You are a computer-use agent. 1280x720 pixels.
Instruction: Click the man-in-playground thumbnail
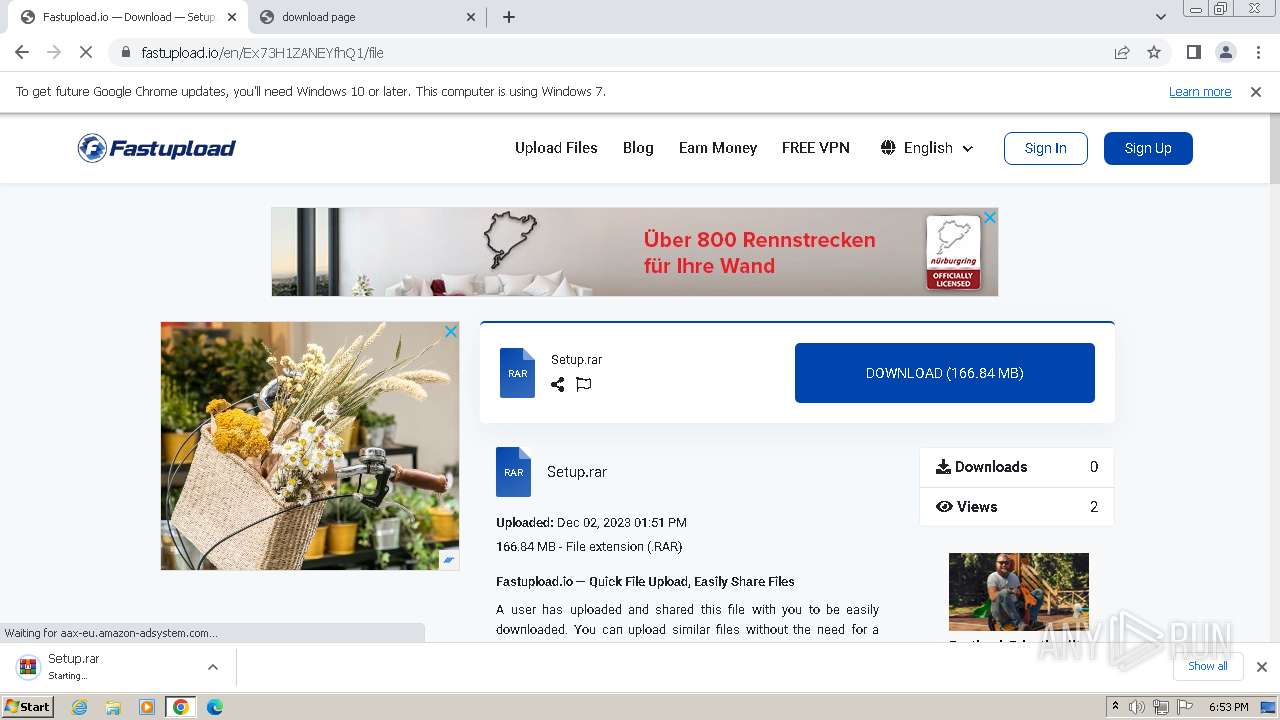1019,591
